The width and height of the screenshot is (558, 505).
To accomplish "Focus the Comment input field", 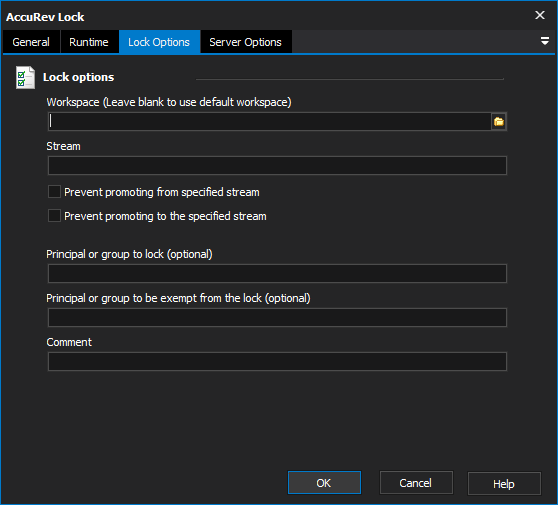I will pyautogui.click(x=277, y=362).
